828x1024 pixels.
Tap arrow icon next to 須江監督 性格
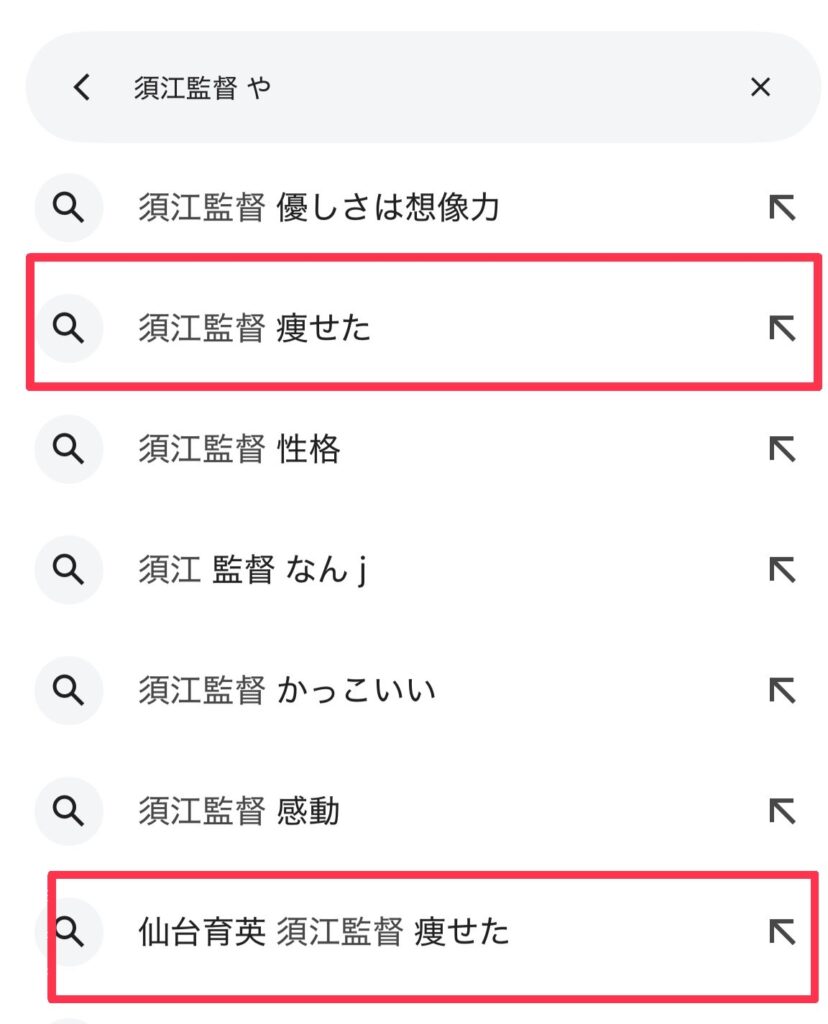(782, 449)
